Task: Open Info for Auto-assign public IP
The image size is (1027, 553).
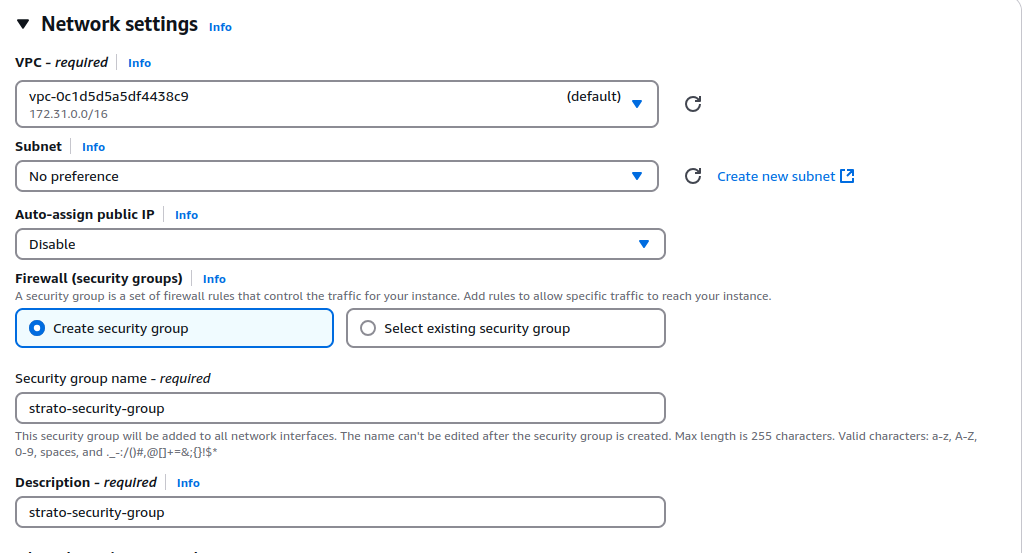Action: tap(186, 215)
